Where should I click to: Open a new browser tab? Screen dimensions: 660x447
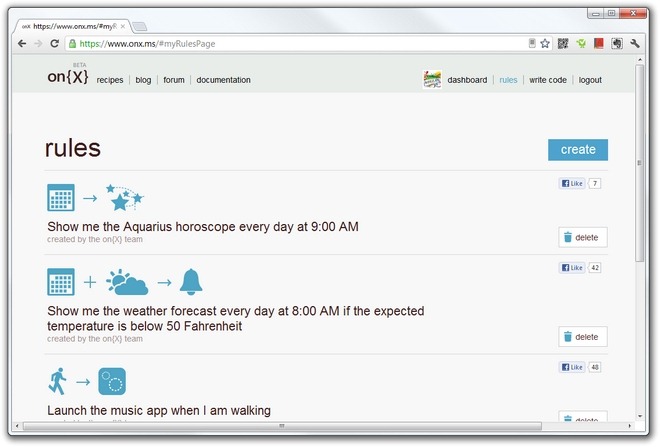point(139,27)
